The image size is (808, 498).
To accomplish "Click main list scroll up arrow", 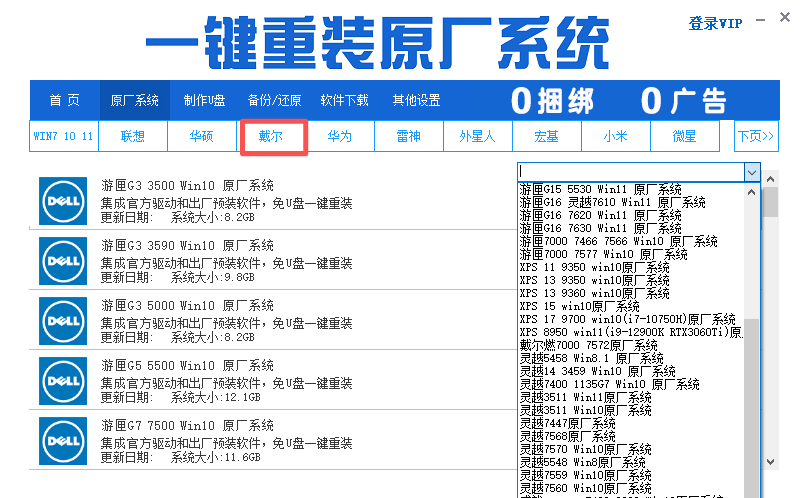I will pos(770,179).
